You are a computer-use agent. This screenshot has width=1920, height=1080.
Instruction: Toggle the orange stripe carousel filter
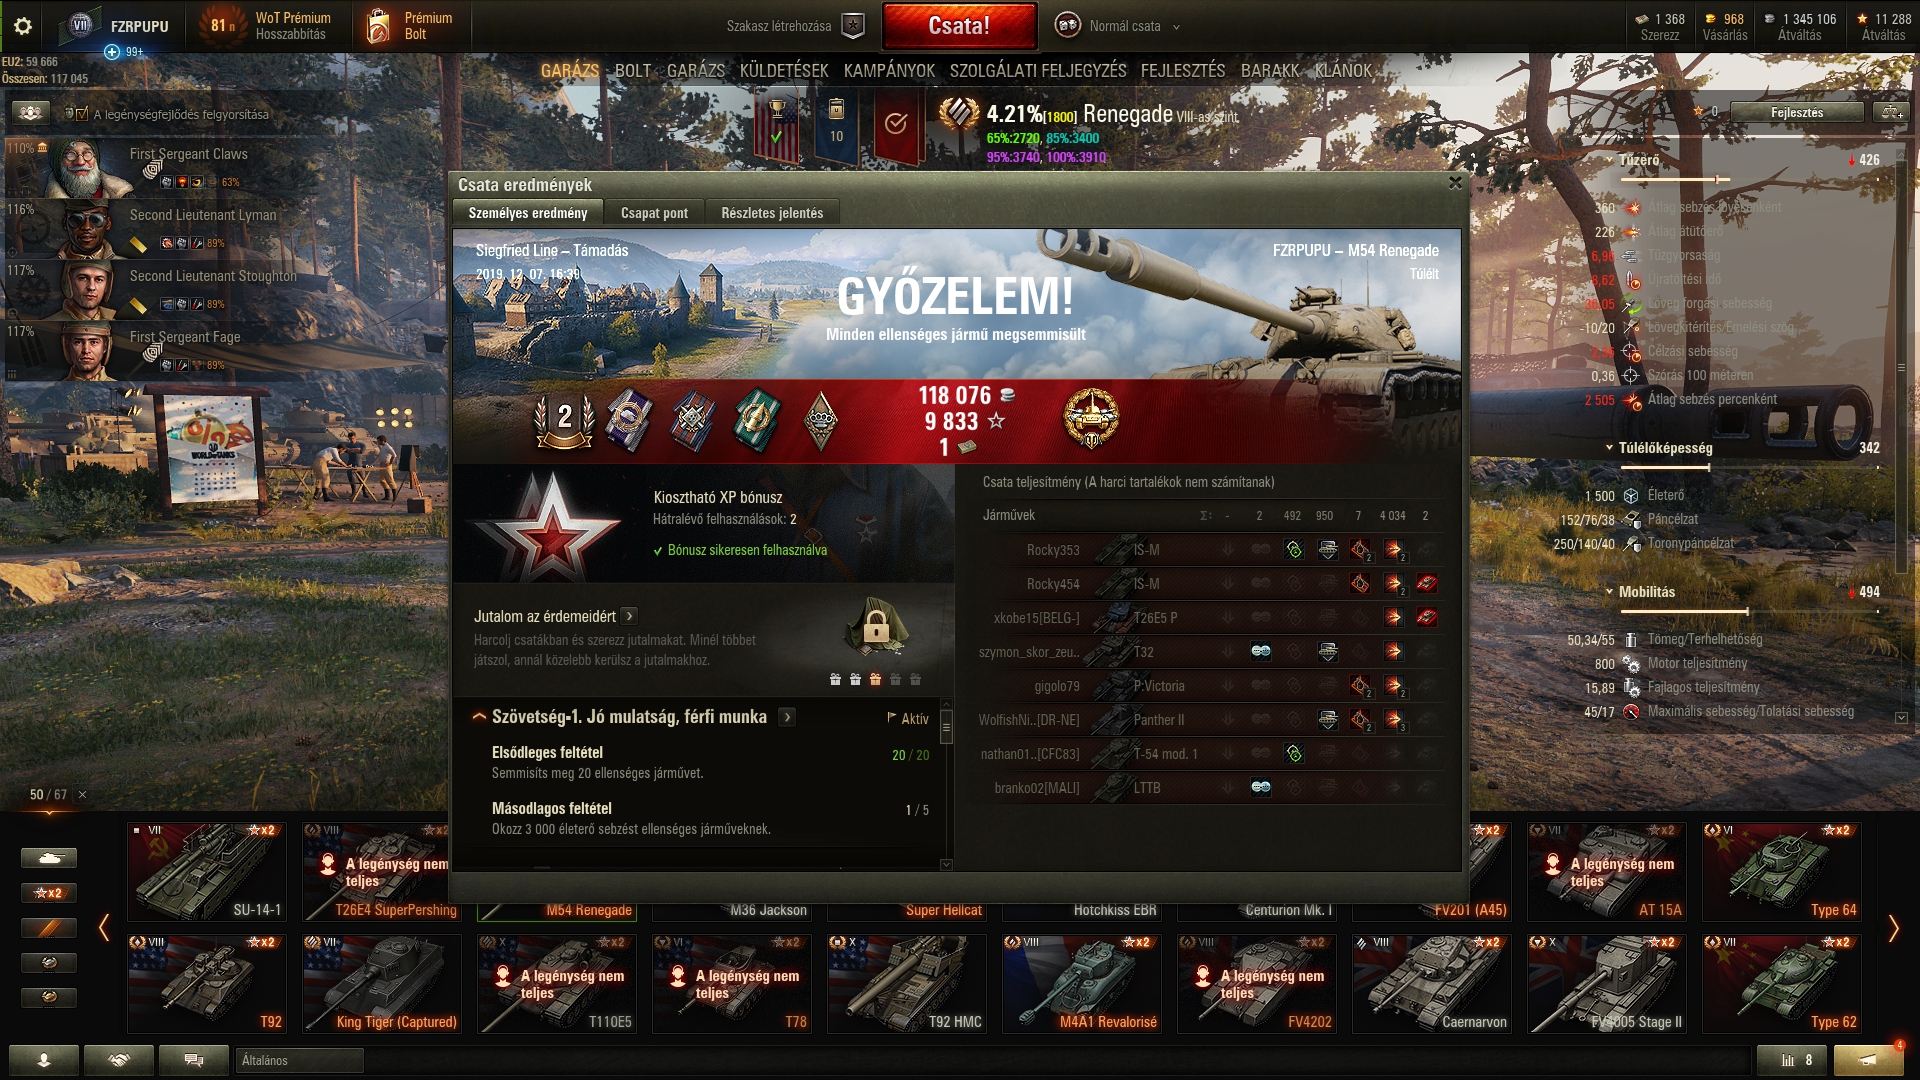[48, 928]
